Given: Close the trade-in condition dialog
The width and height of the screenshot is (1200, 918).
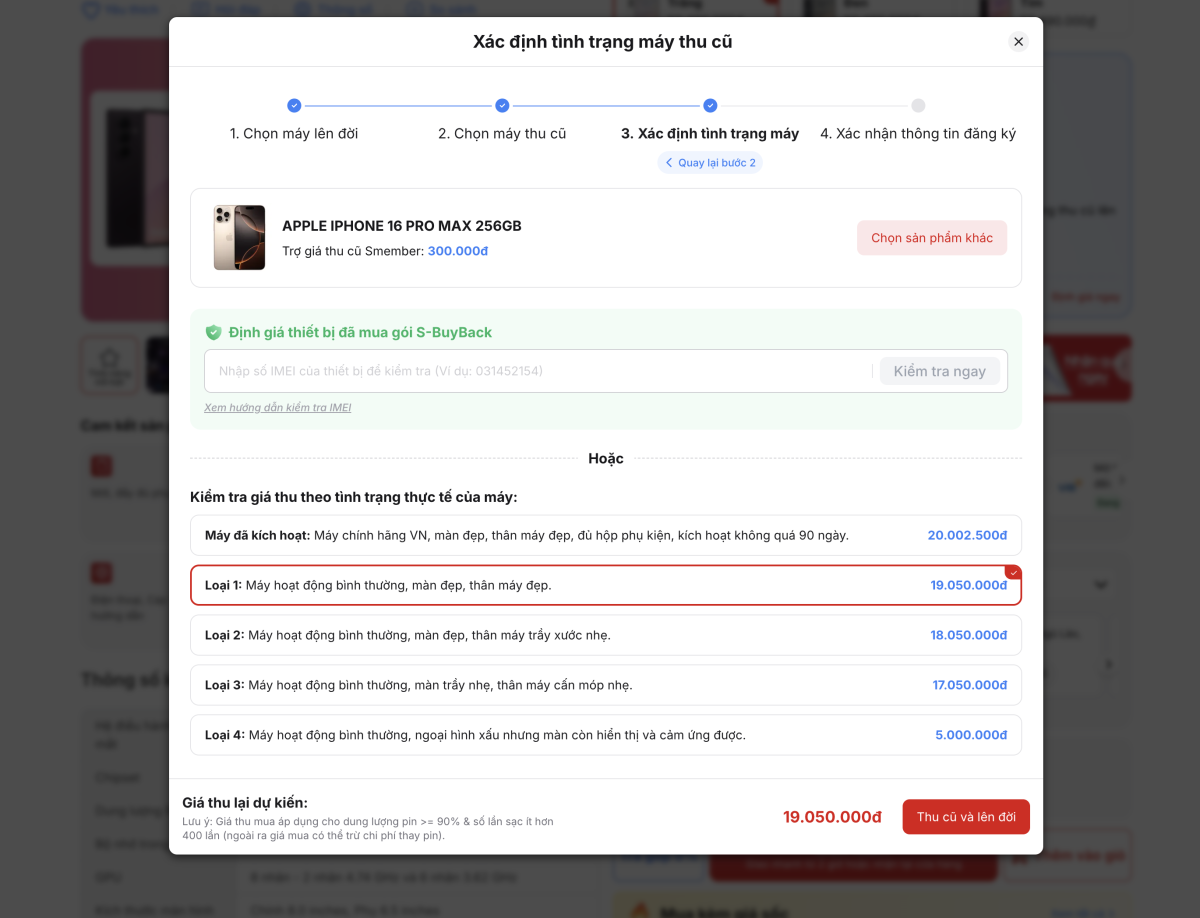Looking at the screenshot, I should [x=1018, y=42].
